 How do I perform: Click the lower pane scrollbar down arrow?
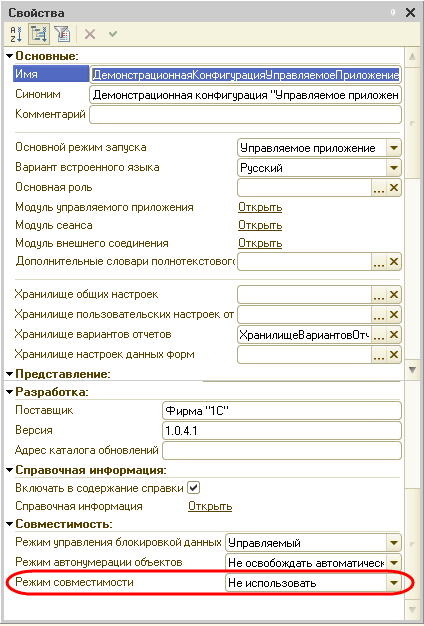412,609
